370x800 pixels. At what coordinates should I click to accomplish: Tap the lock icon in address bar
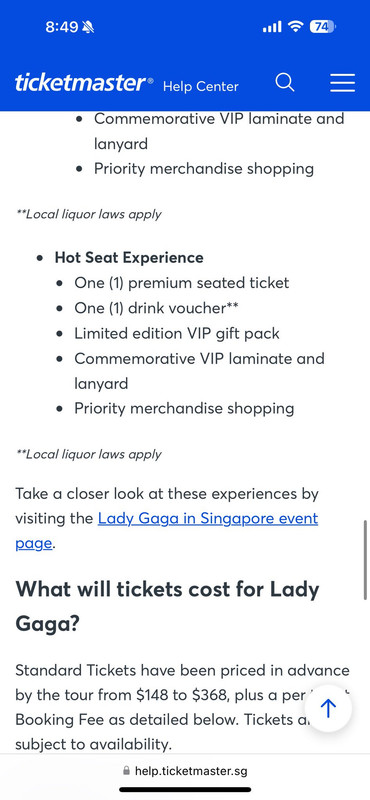click(127, 770)
